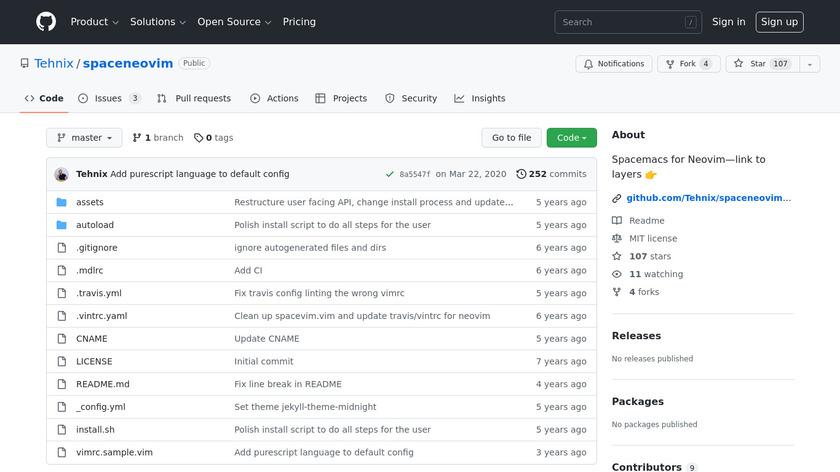The width and height of the screenshot is (840, 472).
Task: Click the GitHub logo icon
Action: (x=46, y=22)
